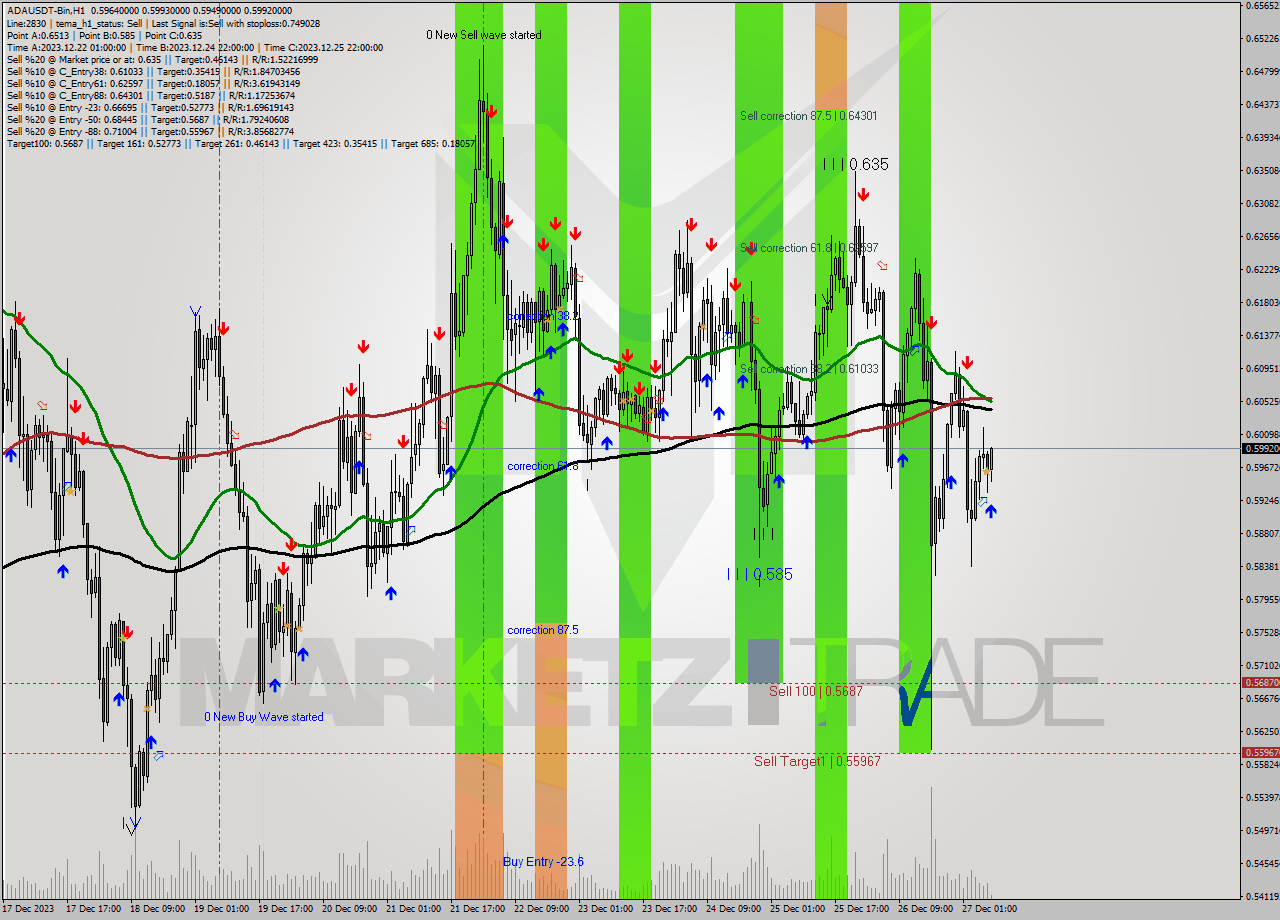Image resolution: width=1280 pixels, height=920 pixels.
Task: Click the 0.6052 price axis value
Action: pyautogui.click(x=1263, y=401)
